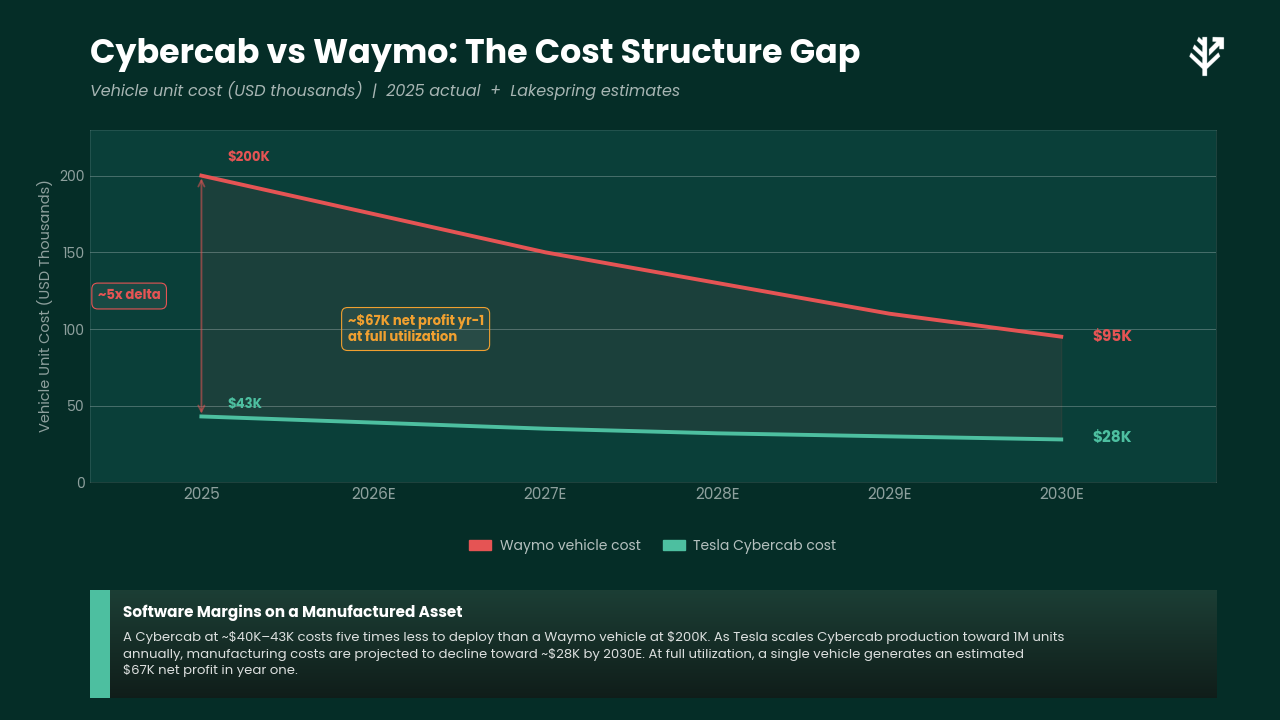Click the "~$67K net profit yr-1" callout box
Screen dimensions: 1280x720
pyautogui.click(x=415, y=329)
